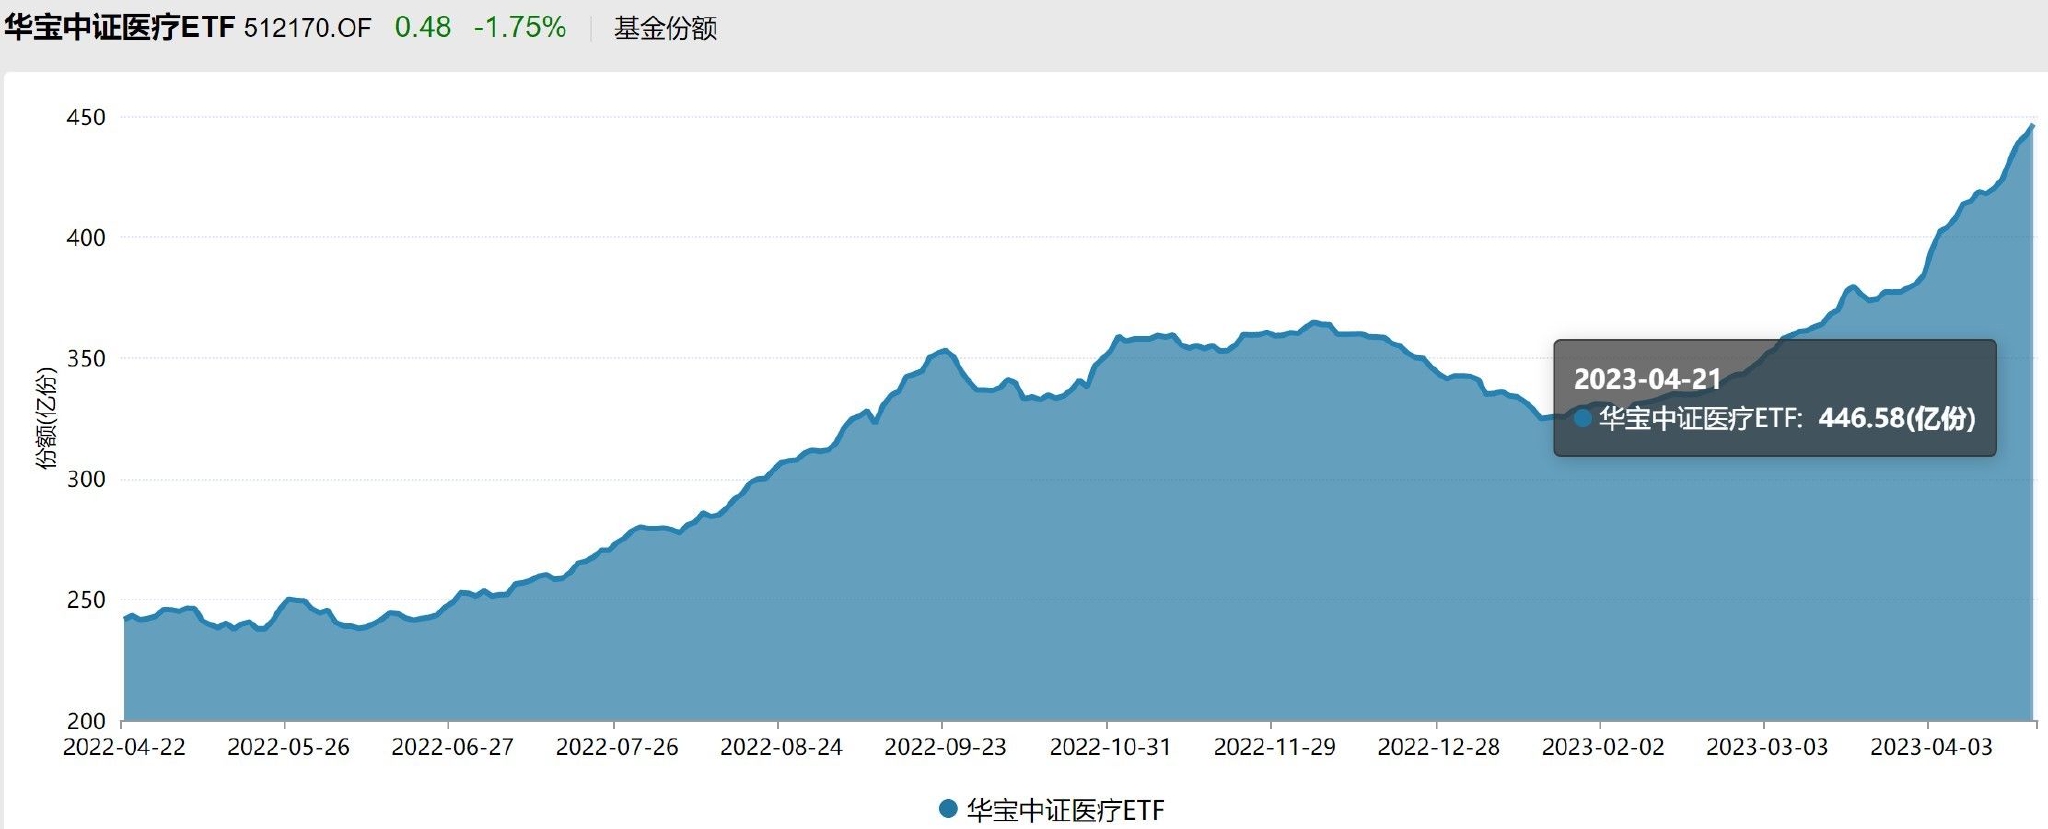The width and height of the screenshot is (2048, 829).
Task: Click the percentage change -1.75%
Action: [520, 27]
